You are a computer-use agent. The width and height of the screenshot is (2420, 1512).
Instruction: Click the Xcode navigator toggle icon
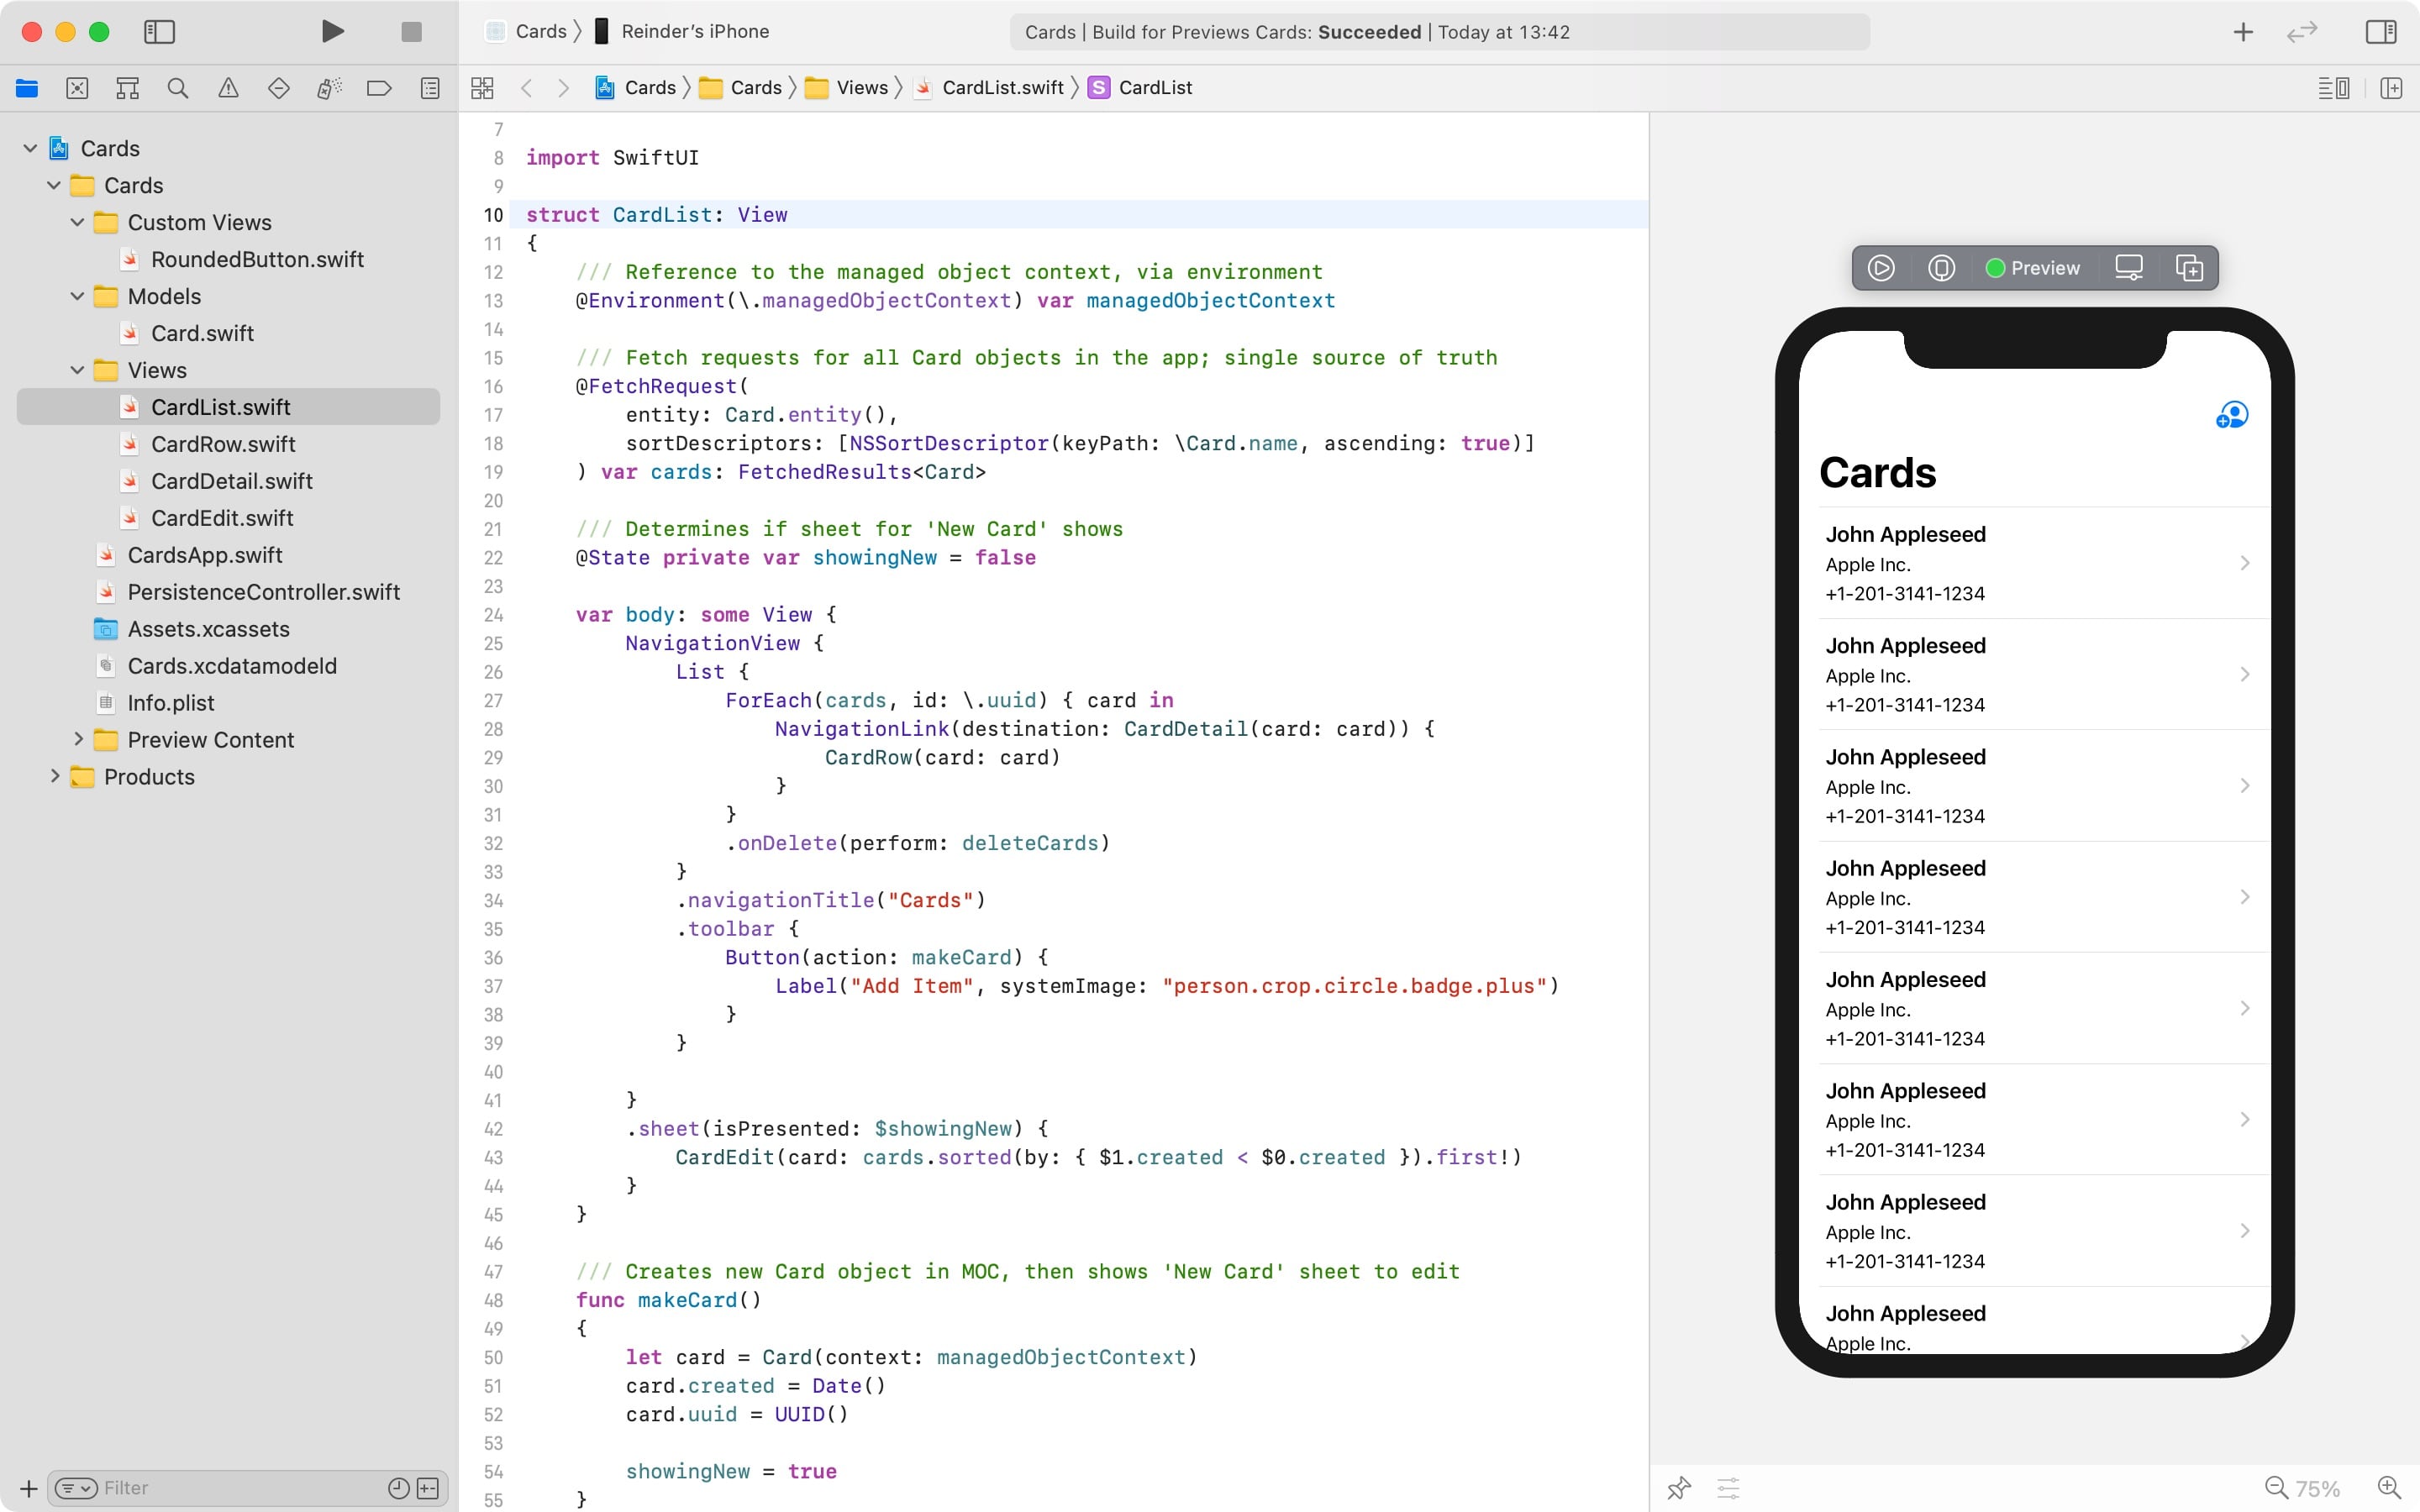[x=157, y=31]
